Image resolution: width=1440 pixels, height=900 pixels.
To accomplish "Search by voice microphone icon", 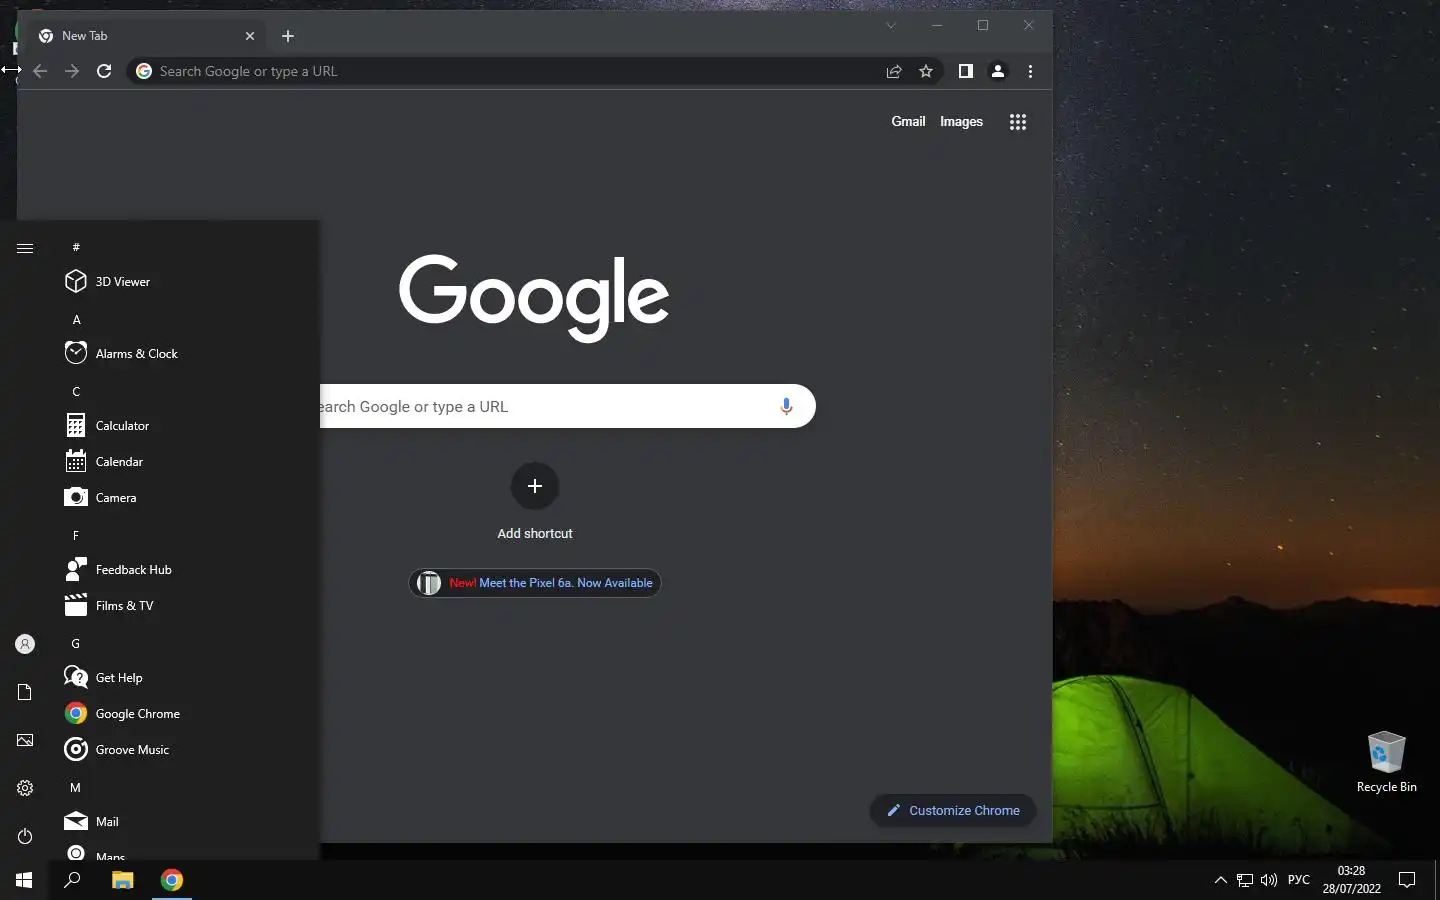I will [786, 406].
